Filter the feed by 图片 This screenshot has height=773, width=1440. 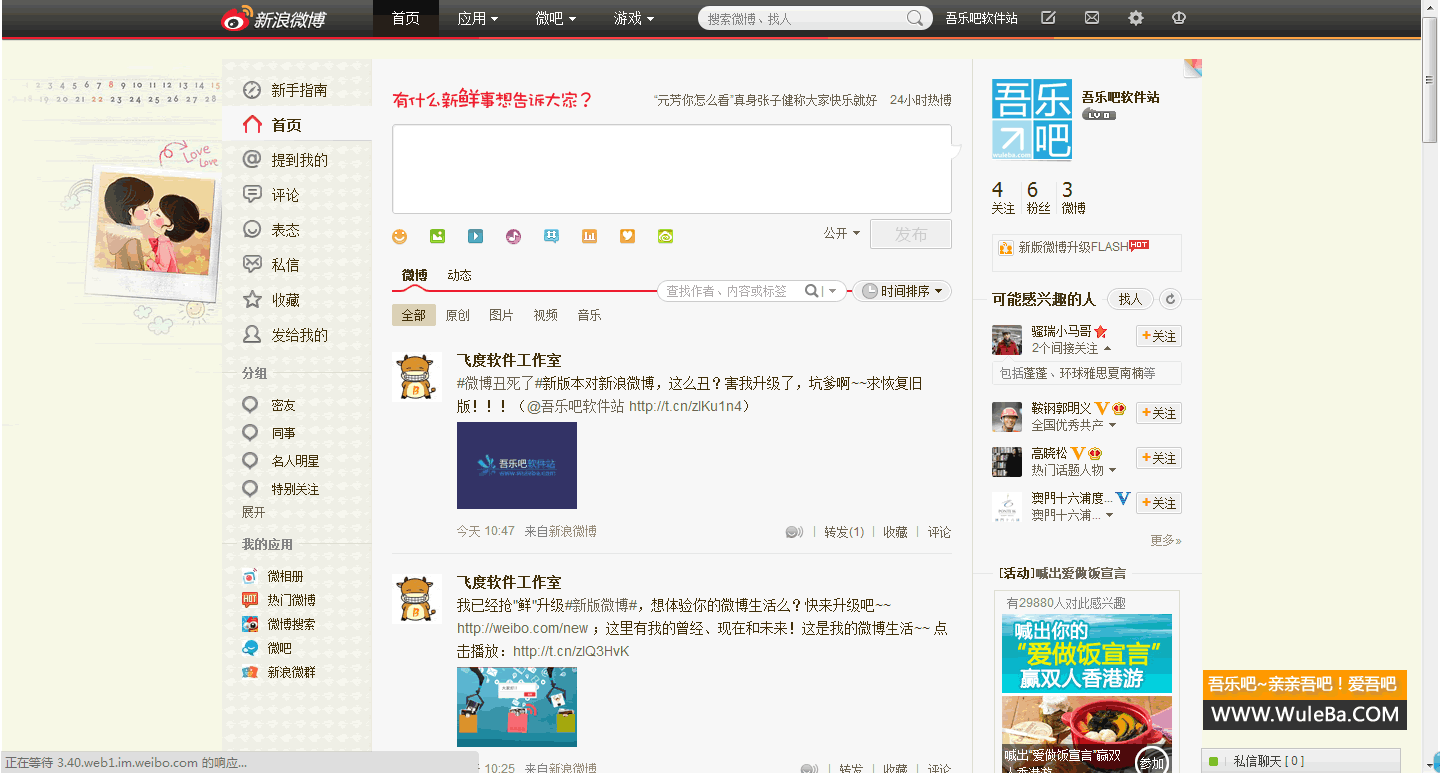501,315
